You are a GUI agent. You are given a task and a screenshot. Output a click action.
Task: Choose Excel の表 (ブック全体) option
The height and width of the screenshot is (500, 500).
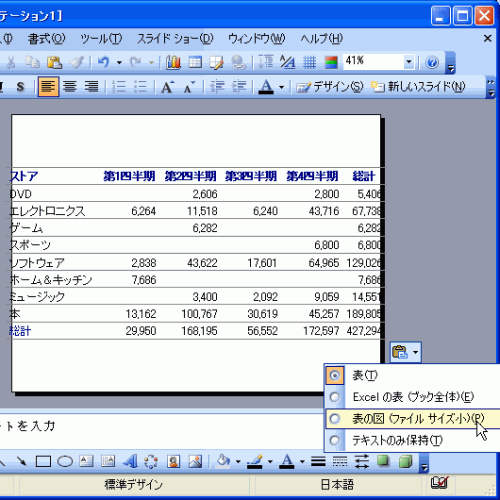[412, 397]
